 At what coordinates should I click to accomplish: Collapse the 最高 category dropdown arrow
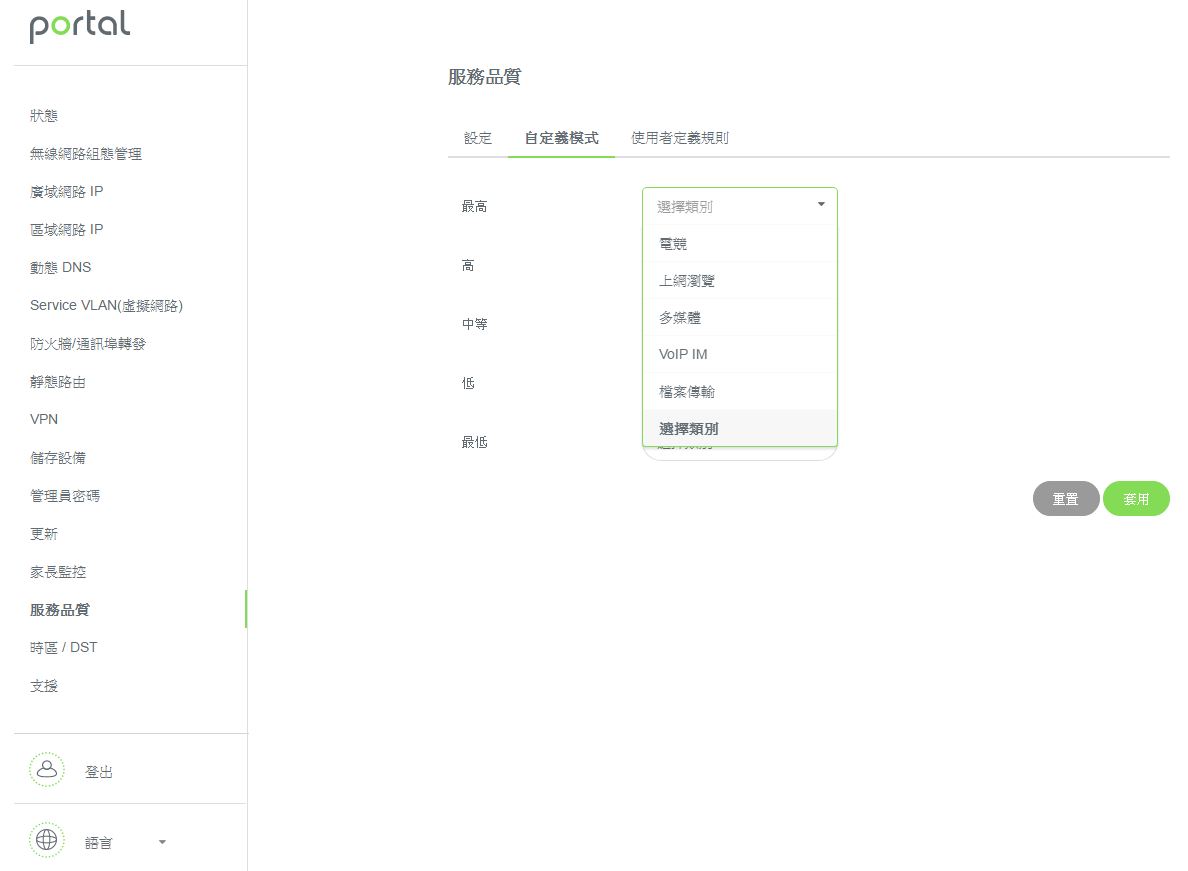pos(821,204)
